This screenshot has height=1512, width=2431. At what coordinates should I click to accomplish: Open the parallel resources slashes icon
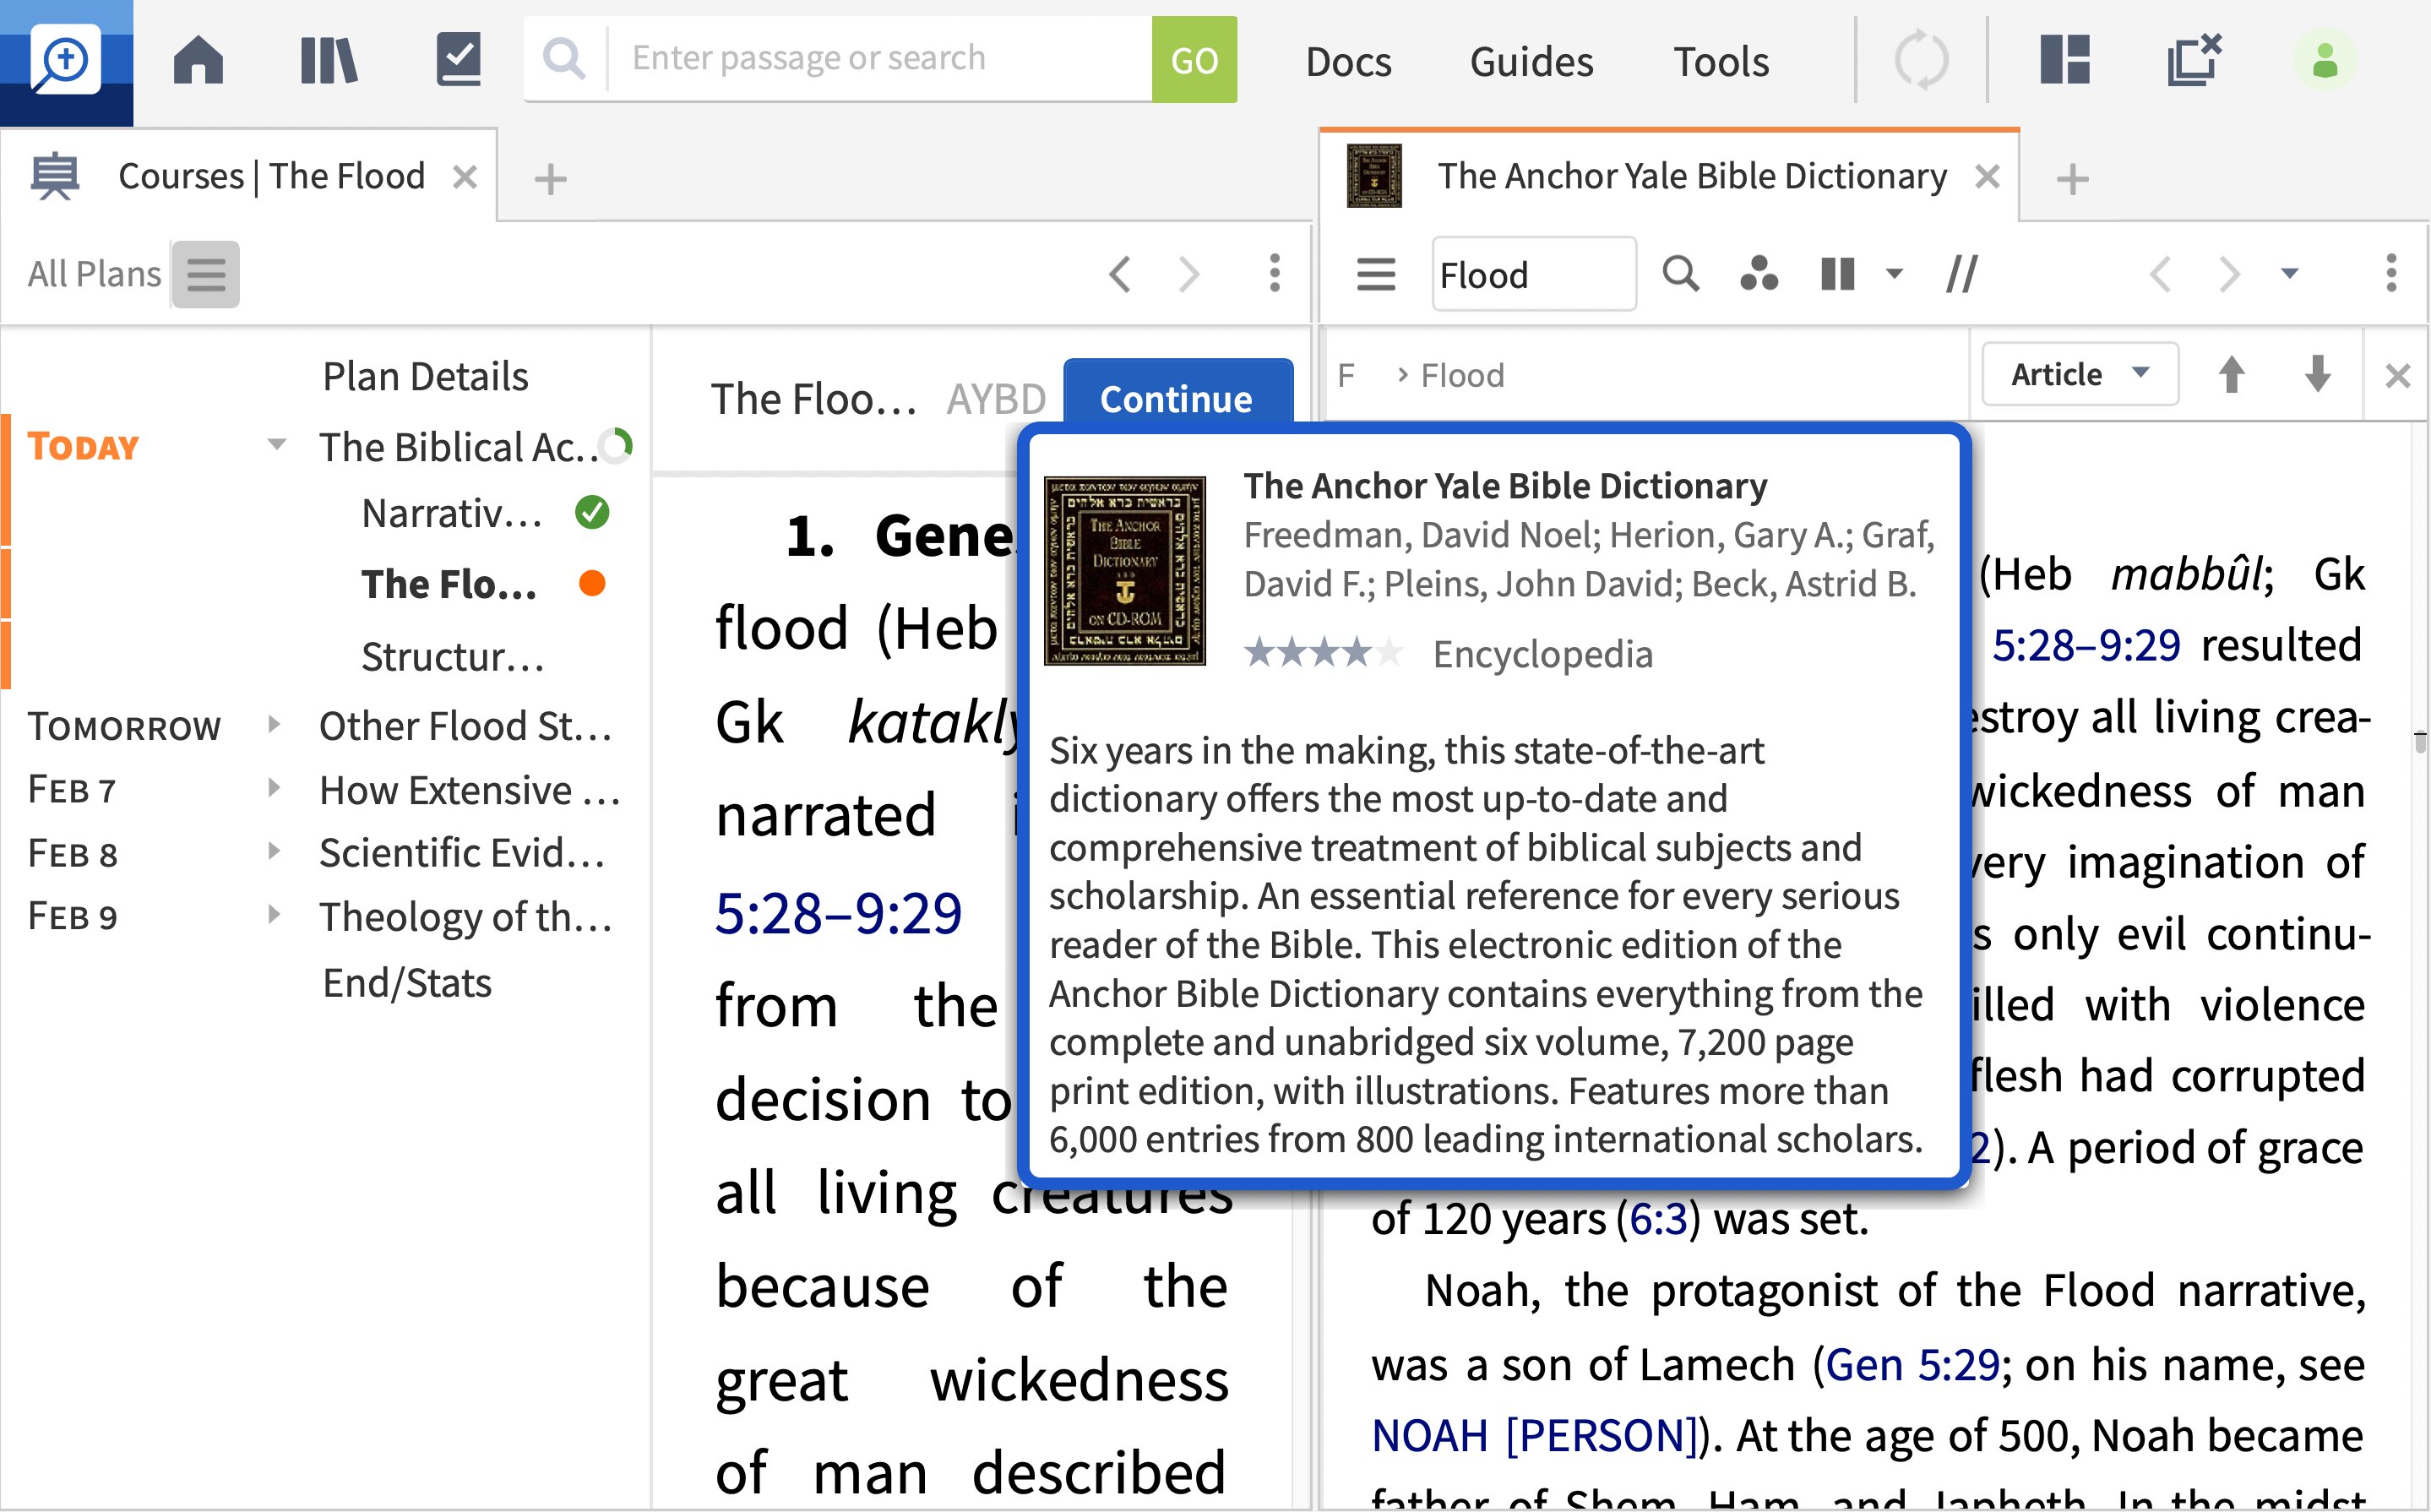click(1962, 274)
